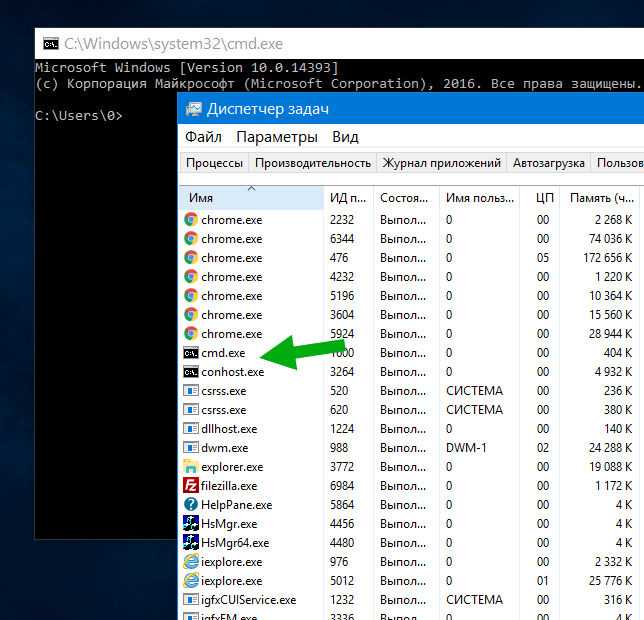Click the Диспетчер задач title bar text
Screen dimensions: 644x620
click(x=267, y=109)
